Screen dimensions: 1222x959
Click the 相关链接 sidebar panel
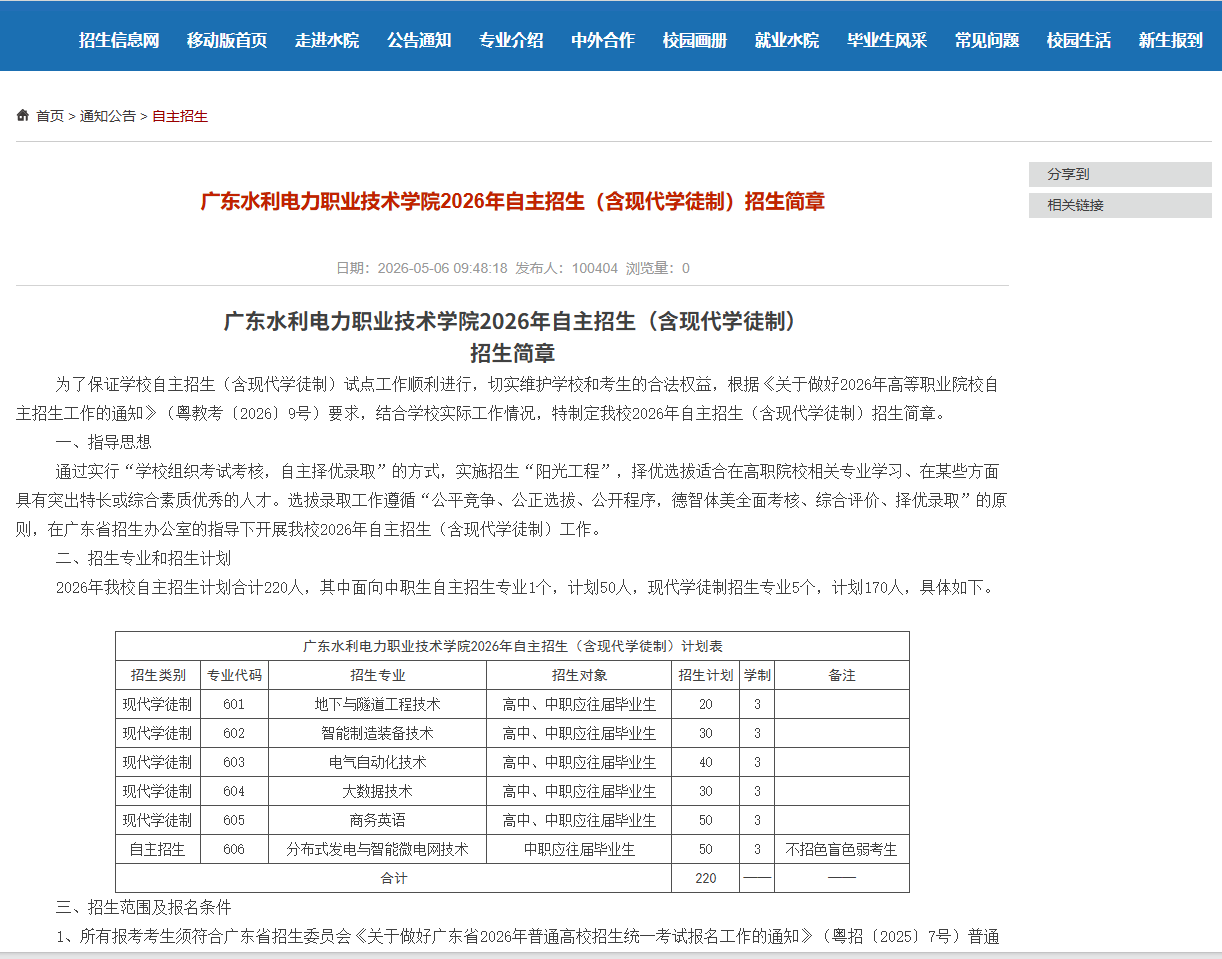pyautogui.click(x=1120, y=205)
